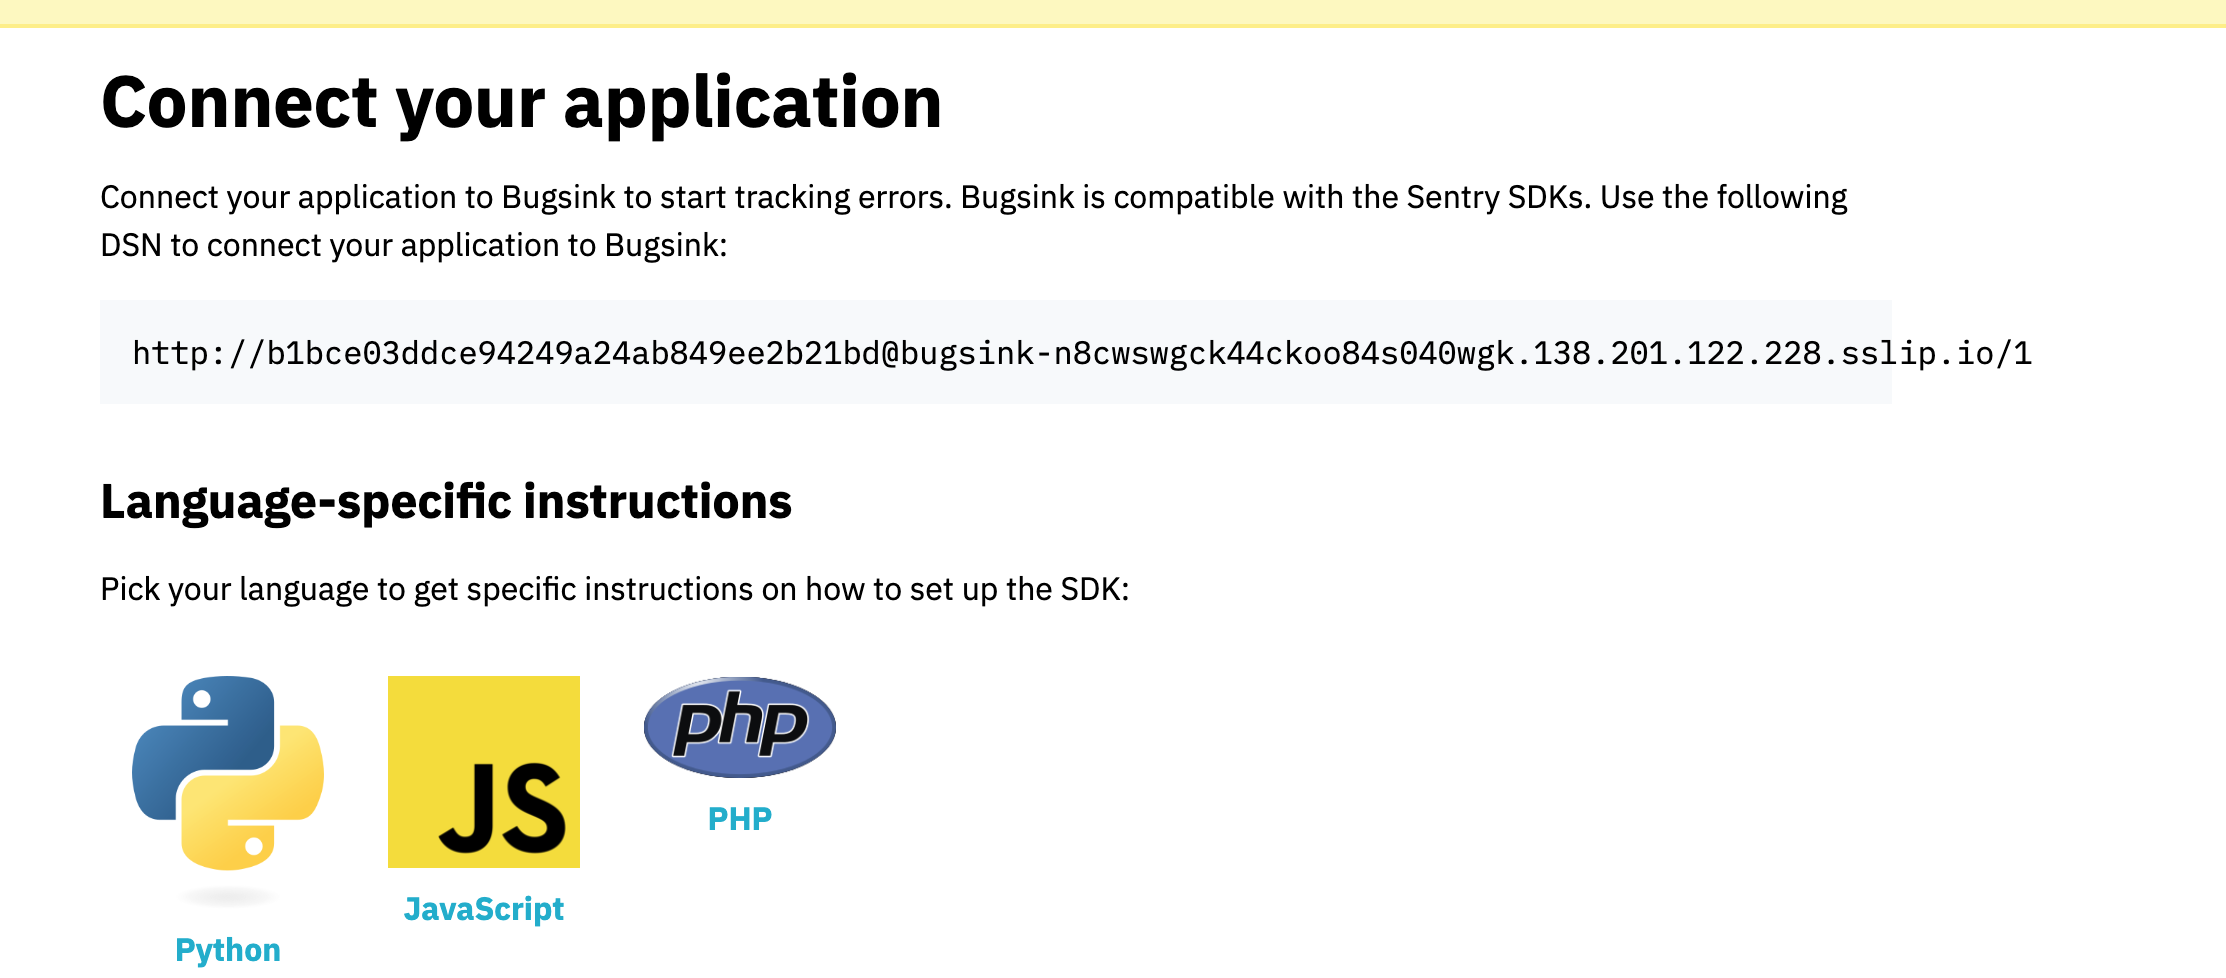
Task: Select the blue oval PHP logo
Action: pos(740,727)
